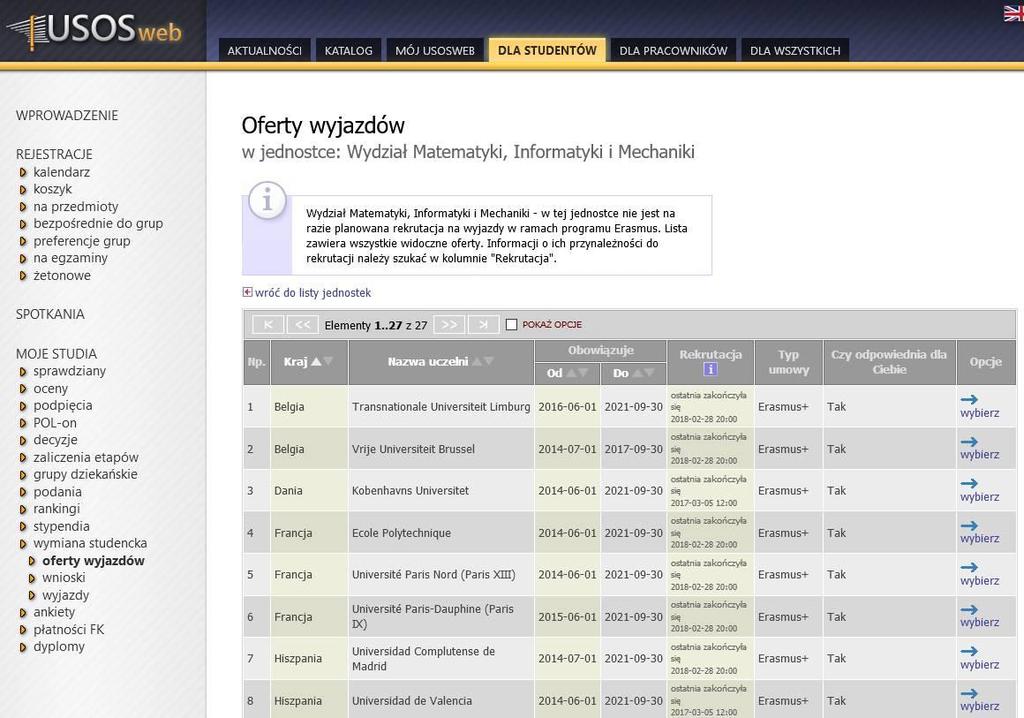Go to first page of the list
Image resolution: width=1024 pixels, height=718 pixels.
coord(268,325)
